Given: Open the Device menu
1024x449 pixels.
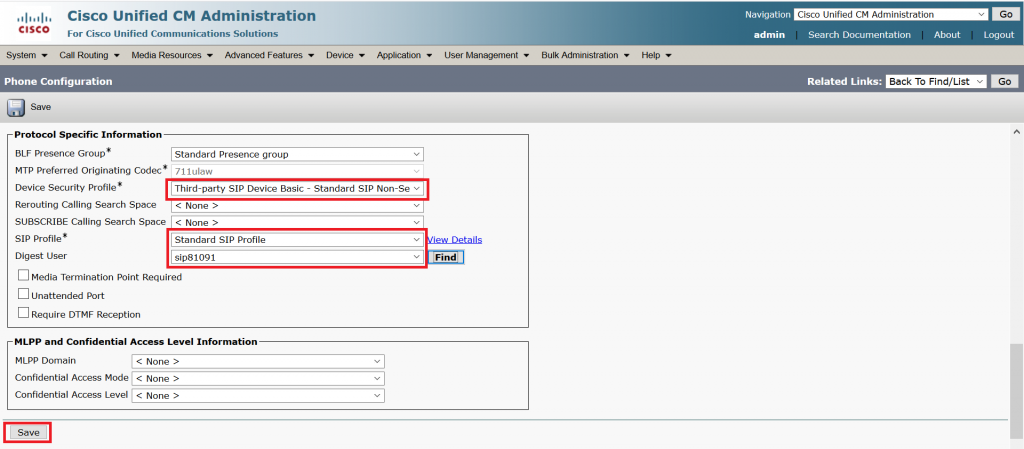Looking at the screenshot, I should click(344, 55).
